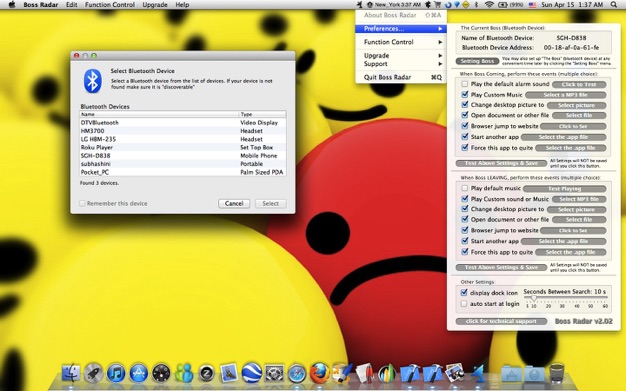
Task: Enable 'Play default music' checkbox
Action: [464, 188]
